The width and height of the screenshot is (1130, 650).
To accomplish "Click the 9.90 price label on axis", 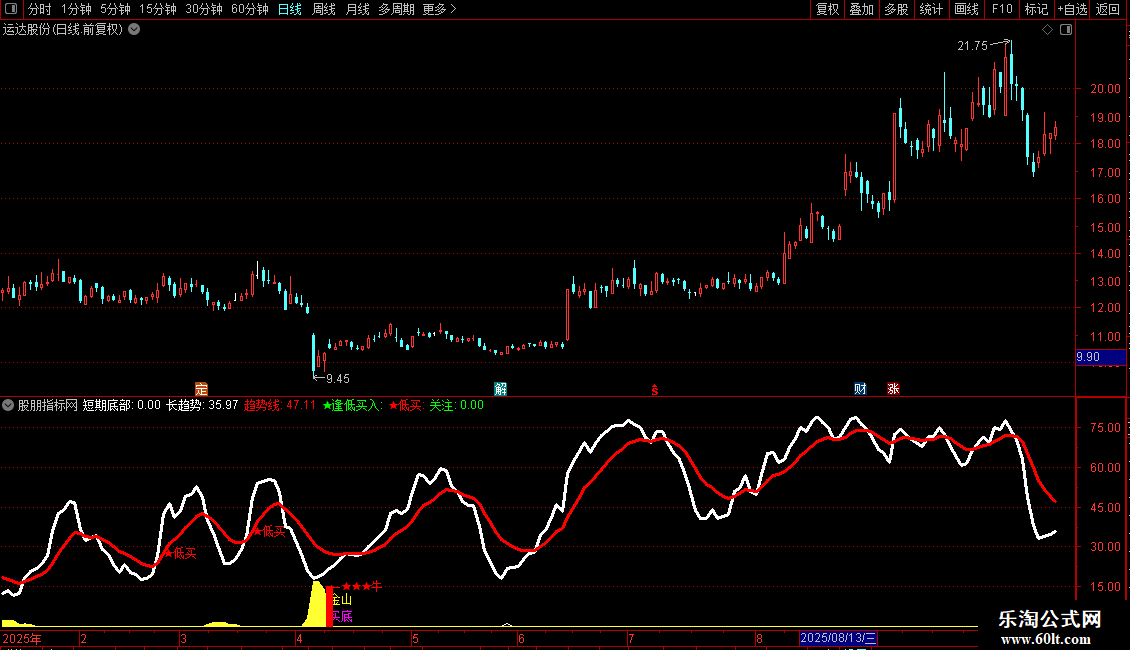I will click(x=1100, y=357).
